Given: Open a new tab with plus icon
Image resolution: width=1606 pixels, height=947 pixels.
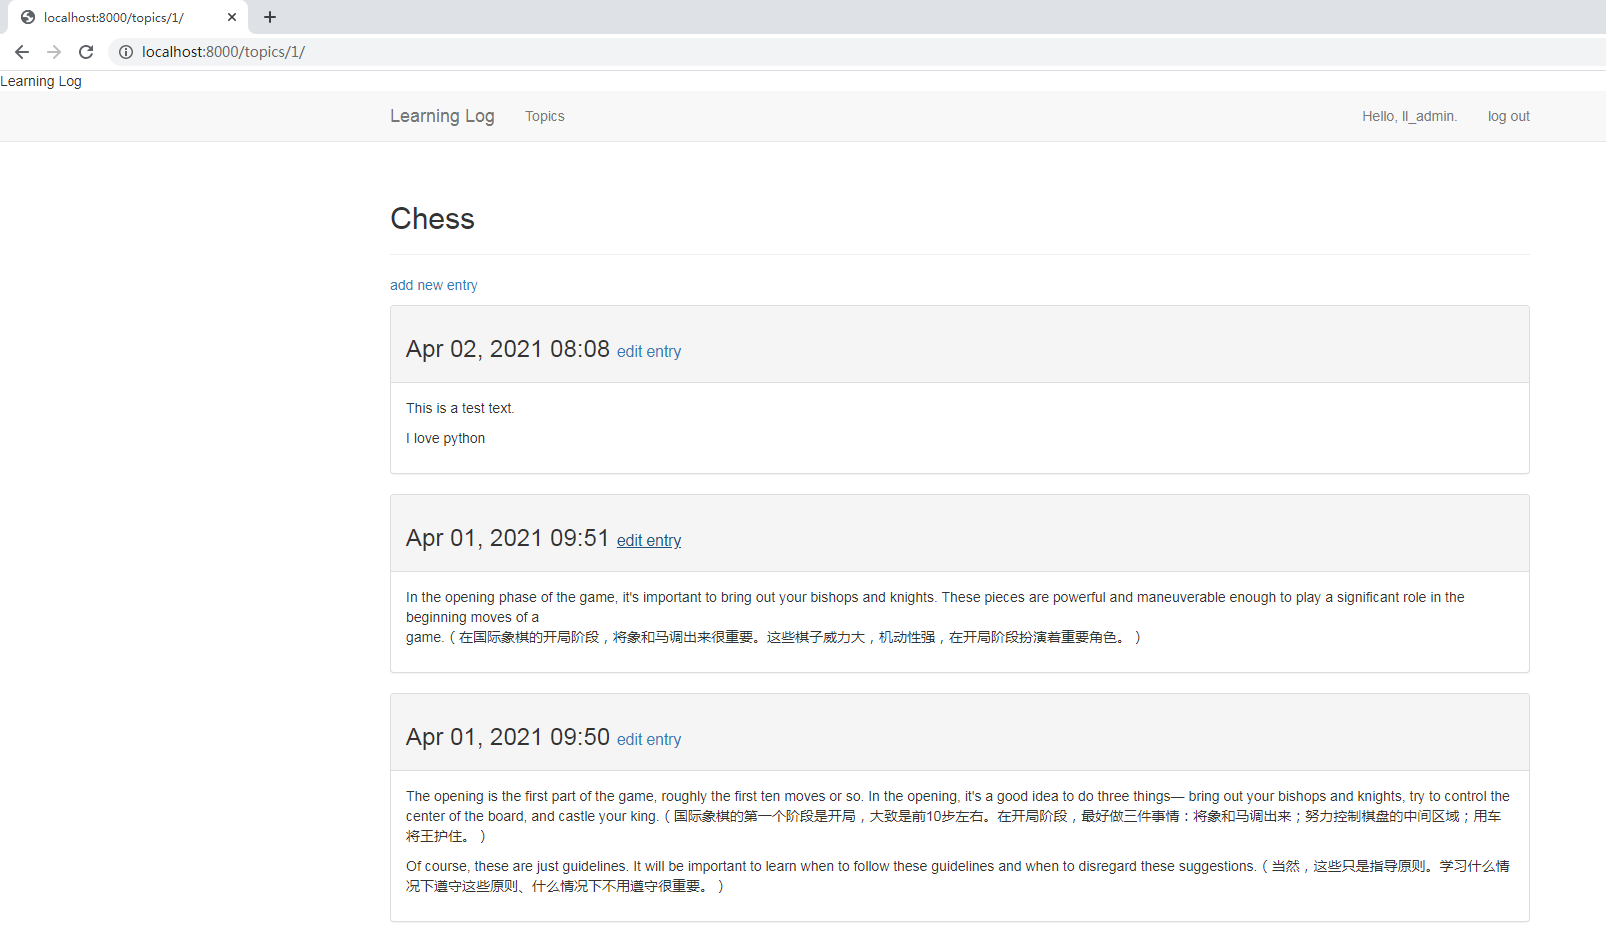Looking at the screenshot, I should [x=270, y=17].
